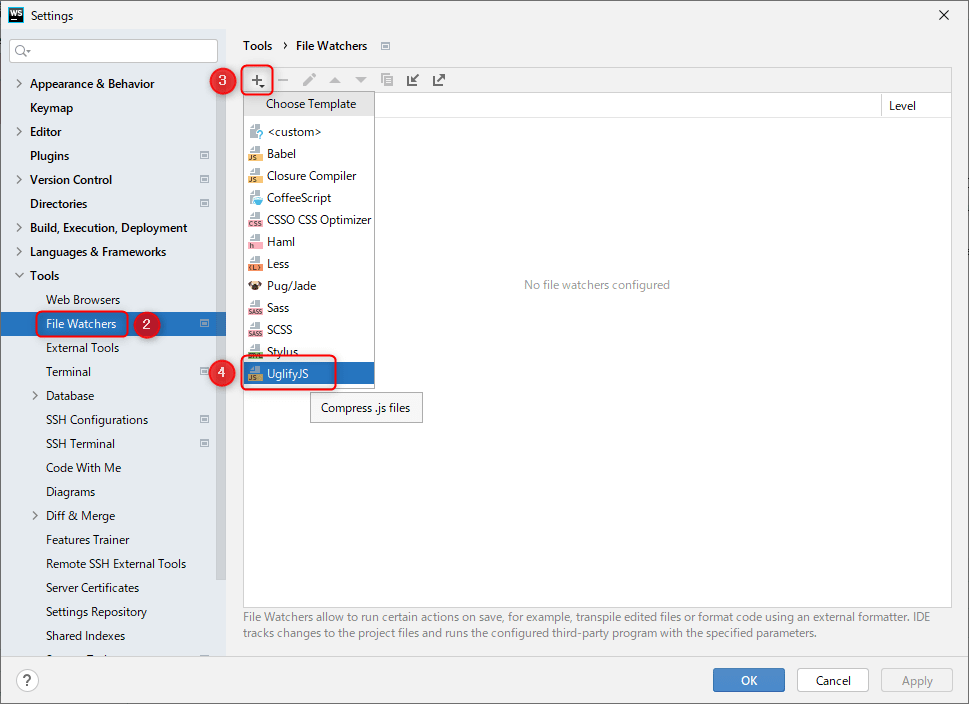
Task: Click the Copy watcher icon
Action: (x=387, y=80)
